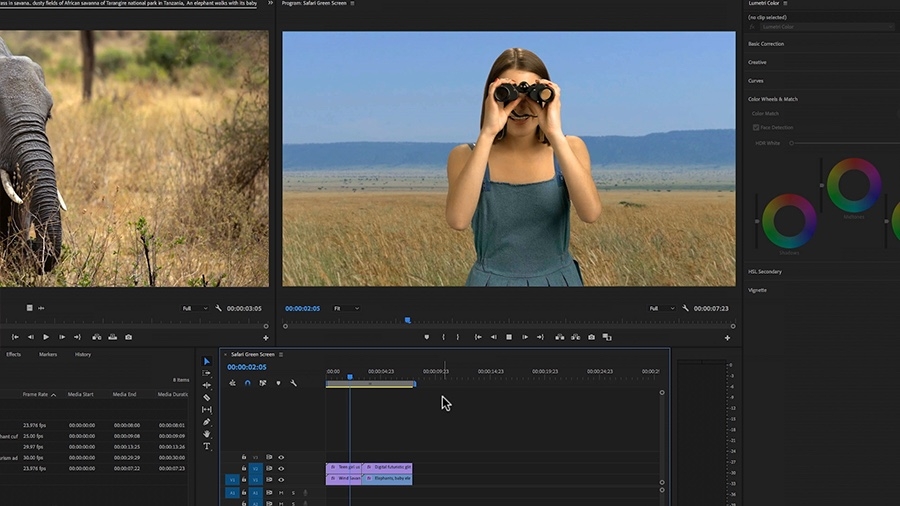
Task: Add a marker in the timeline header
Action: coord(278,383)
